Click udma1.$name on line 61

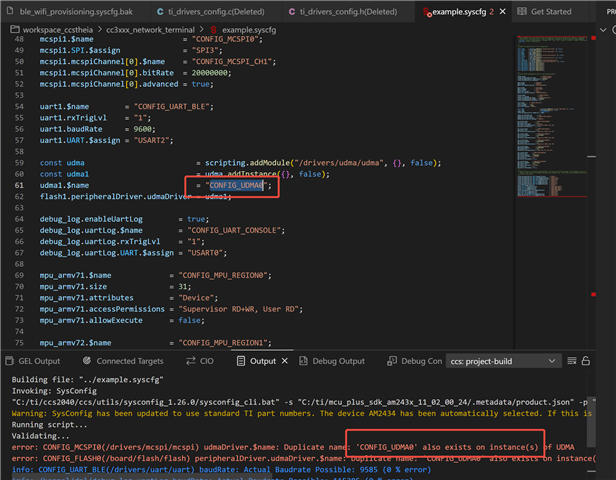[x=64, y=185]
